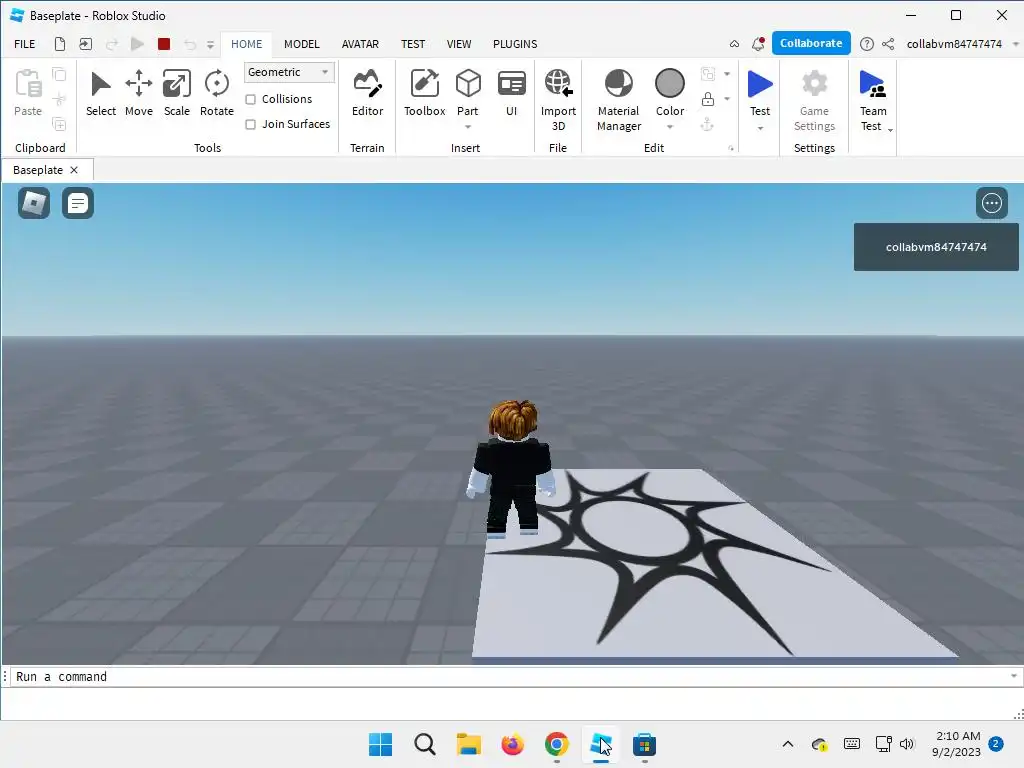The image size is (1024, 768).
Task: Open the UI insert tool
Action: pos(511,93)
